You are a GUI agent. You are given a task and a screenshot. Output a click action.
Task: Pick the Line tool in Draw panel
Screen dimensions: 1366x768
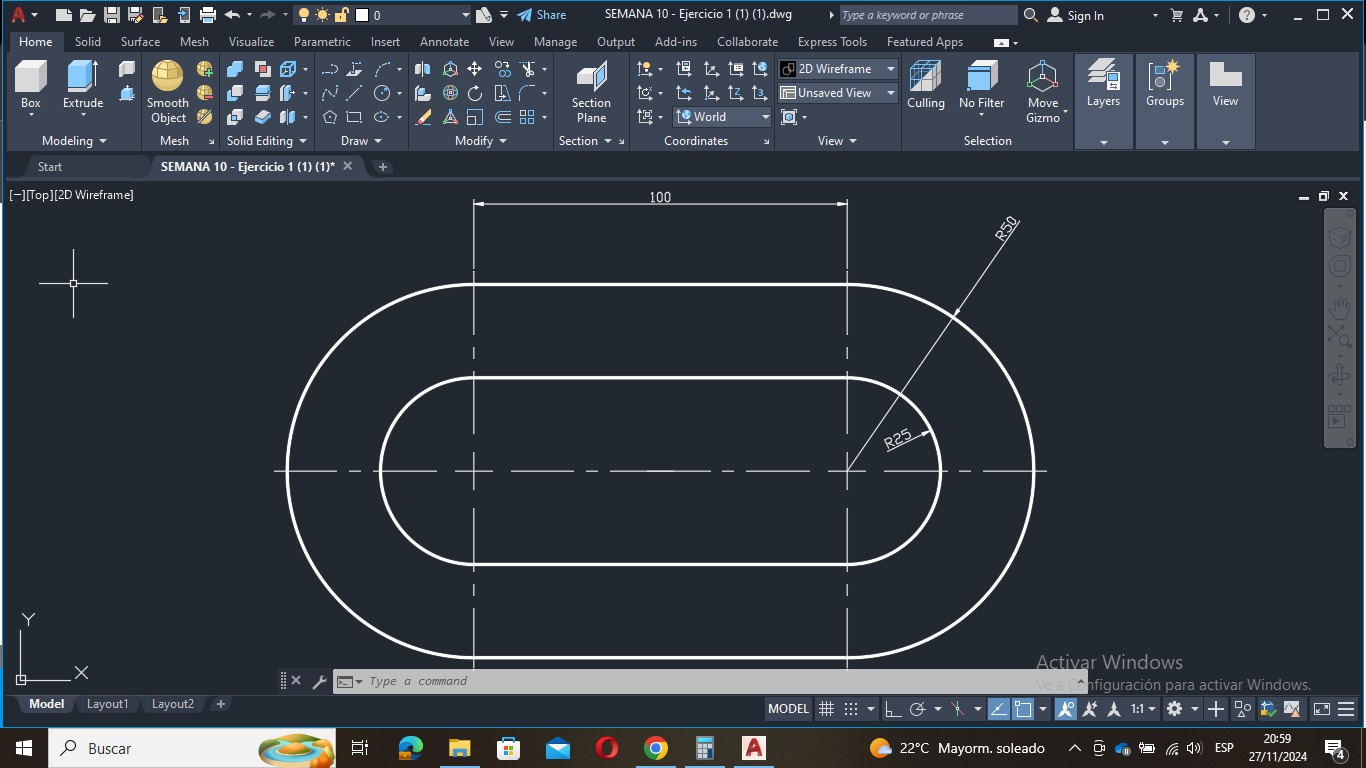tap(354, 93)
